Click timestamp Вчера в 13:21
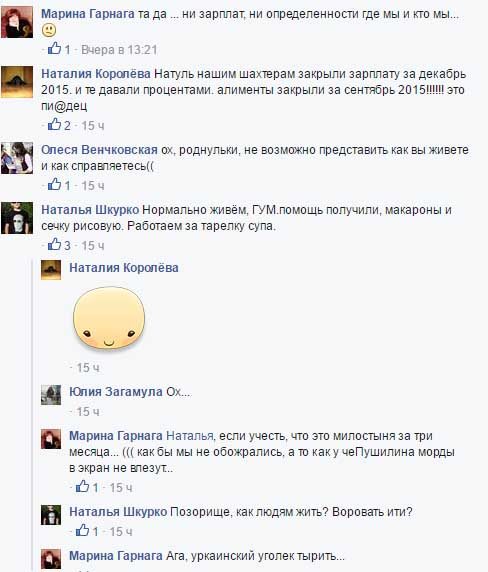 point(119,50)
